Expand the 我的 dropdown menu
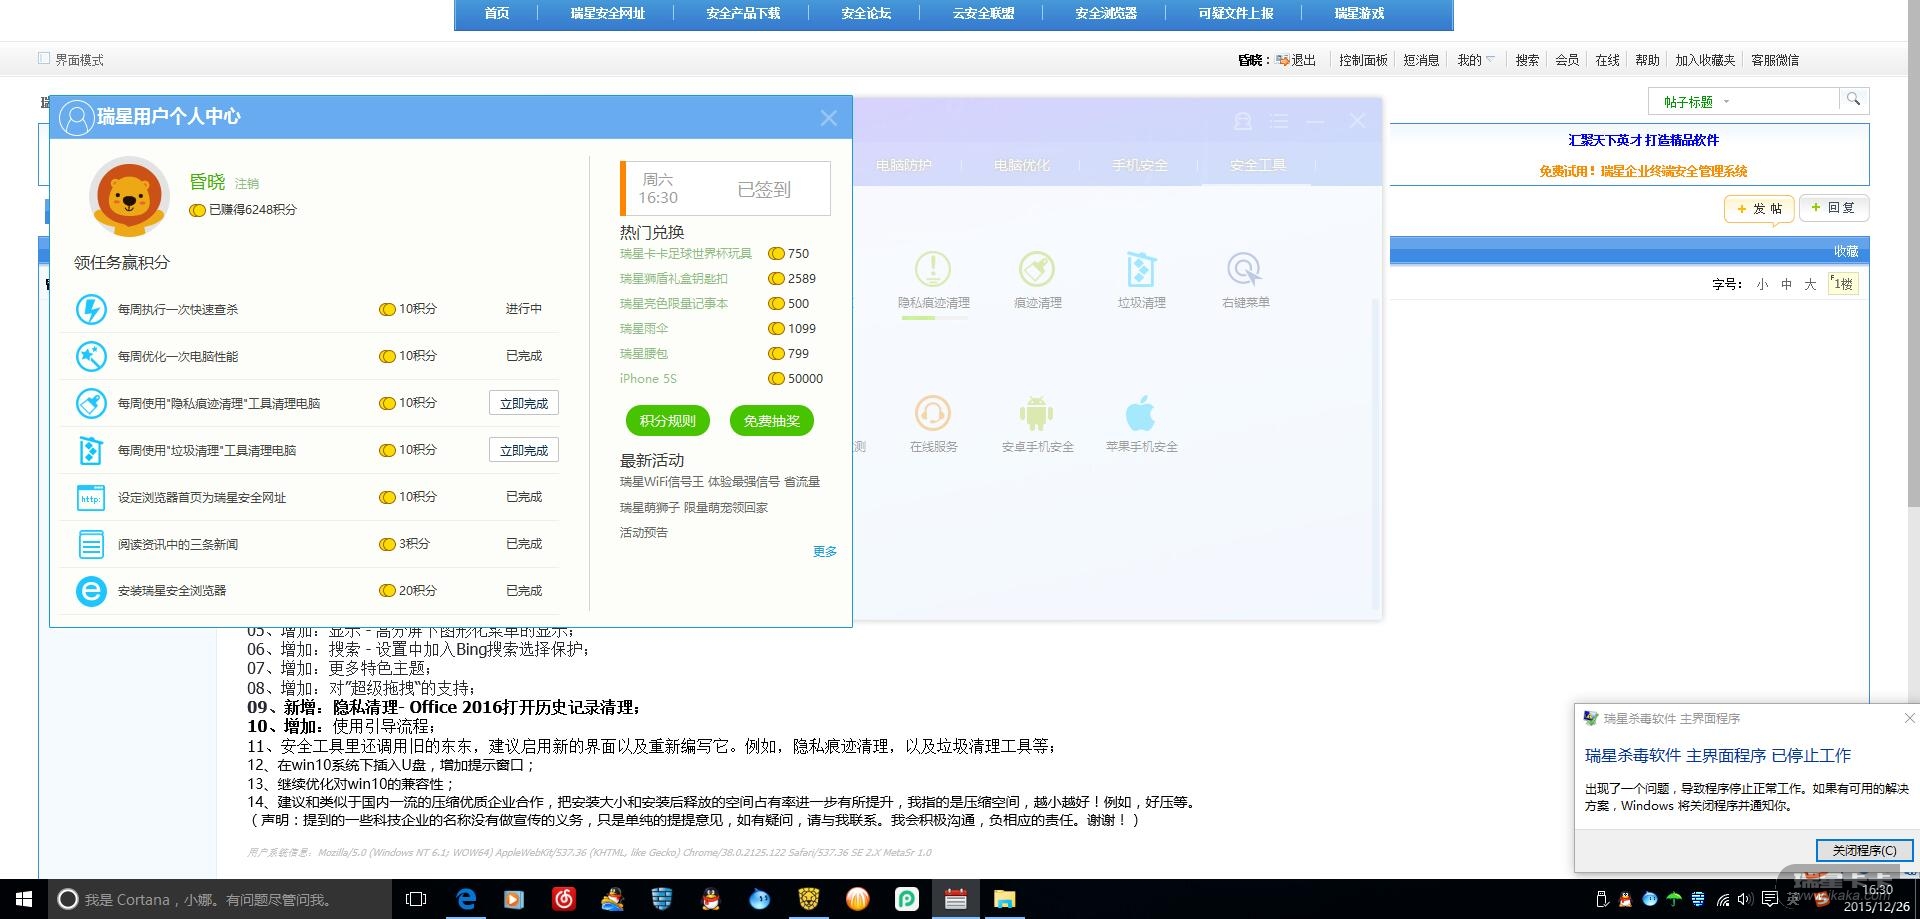The width and height of the screenshot is (1920, 919). click(x=1475, y=60)
